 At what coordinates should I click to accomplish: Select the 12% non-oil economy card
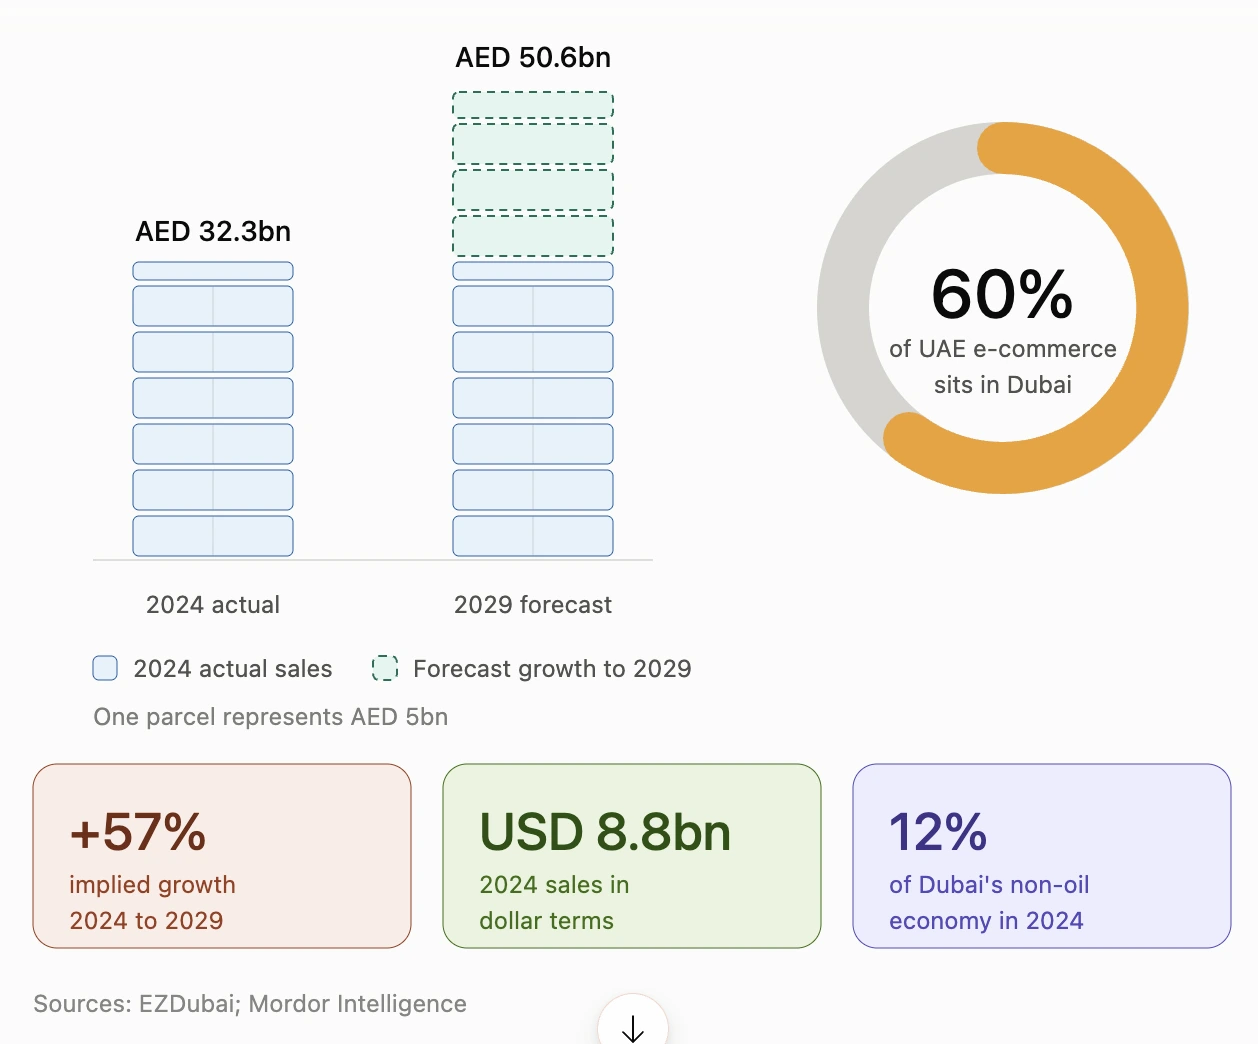tap(1042, 856)
